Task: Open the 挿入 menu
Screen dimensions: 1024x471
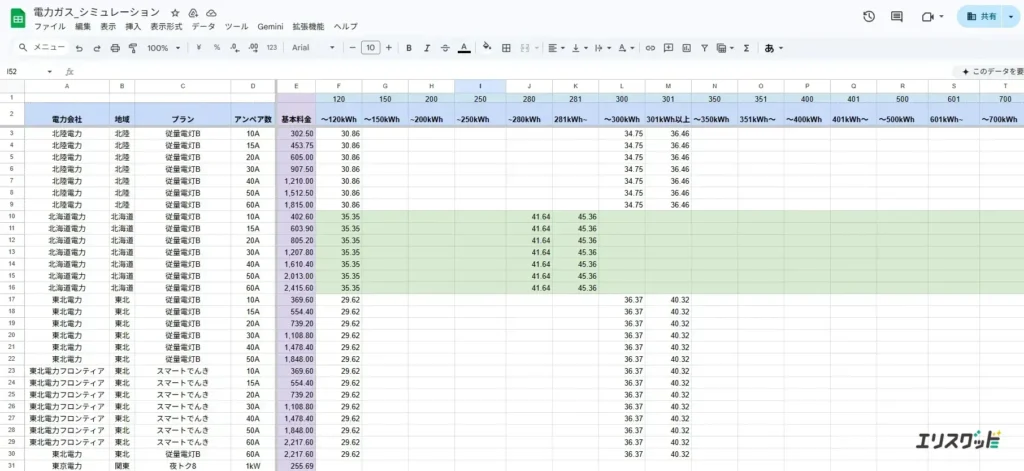Action: click(133, 27)
